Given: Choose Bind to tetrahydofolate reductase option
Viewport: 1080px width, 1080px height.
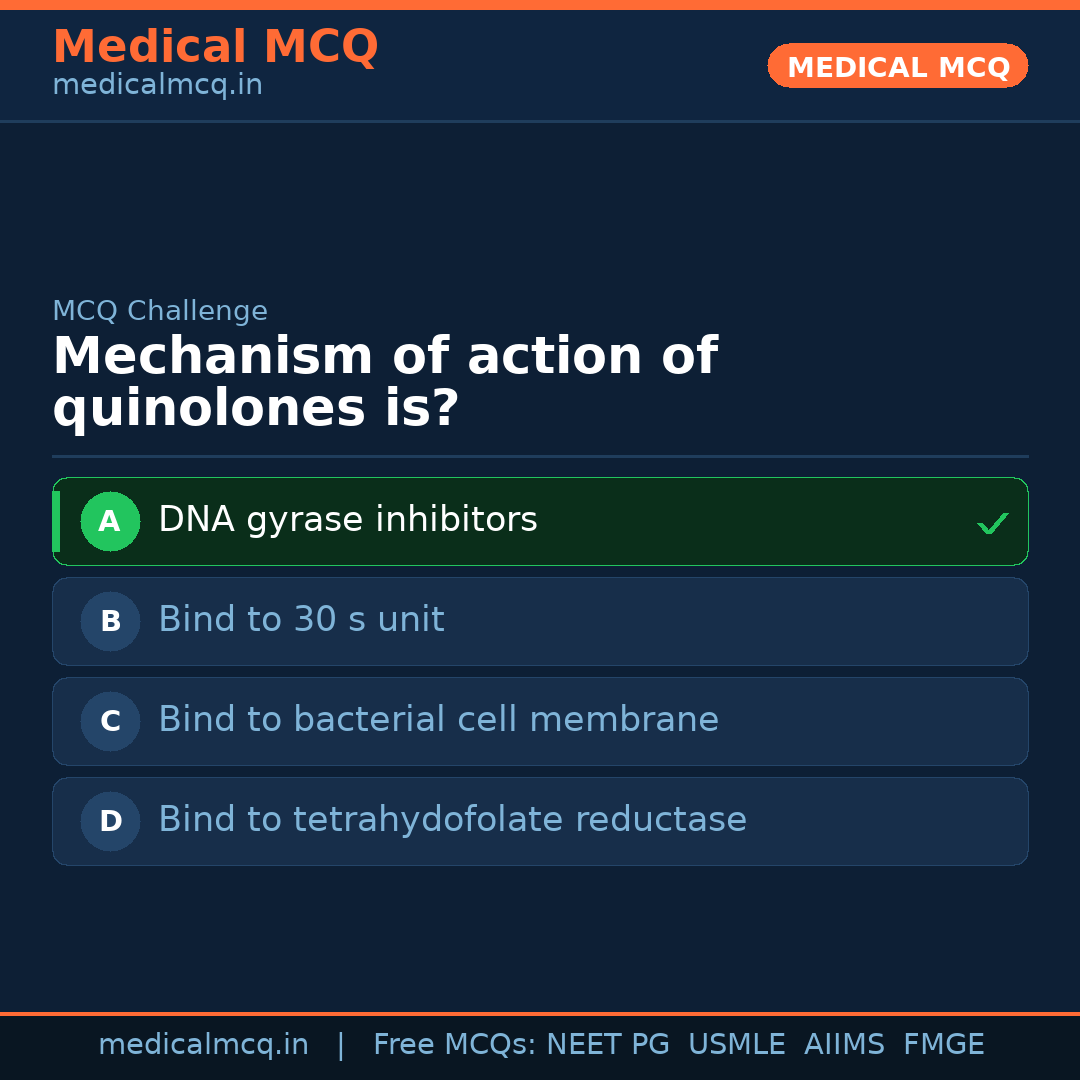Looking at the screenshot, I should [452, 820].
